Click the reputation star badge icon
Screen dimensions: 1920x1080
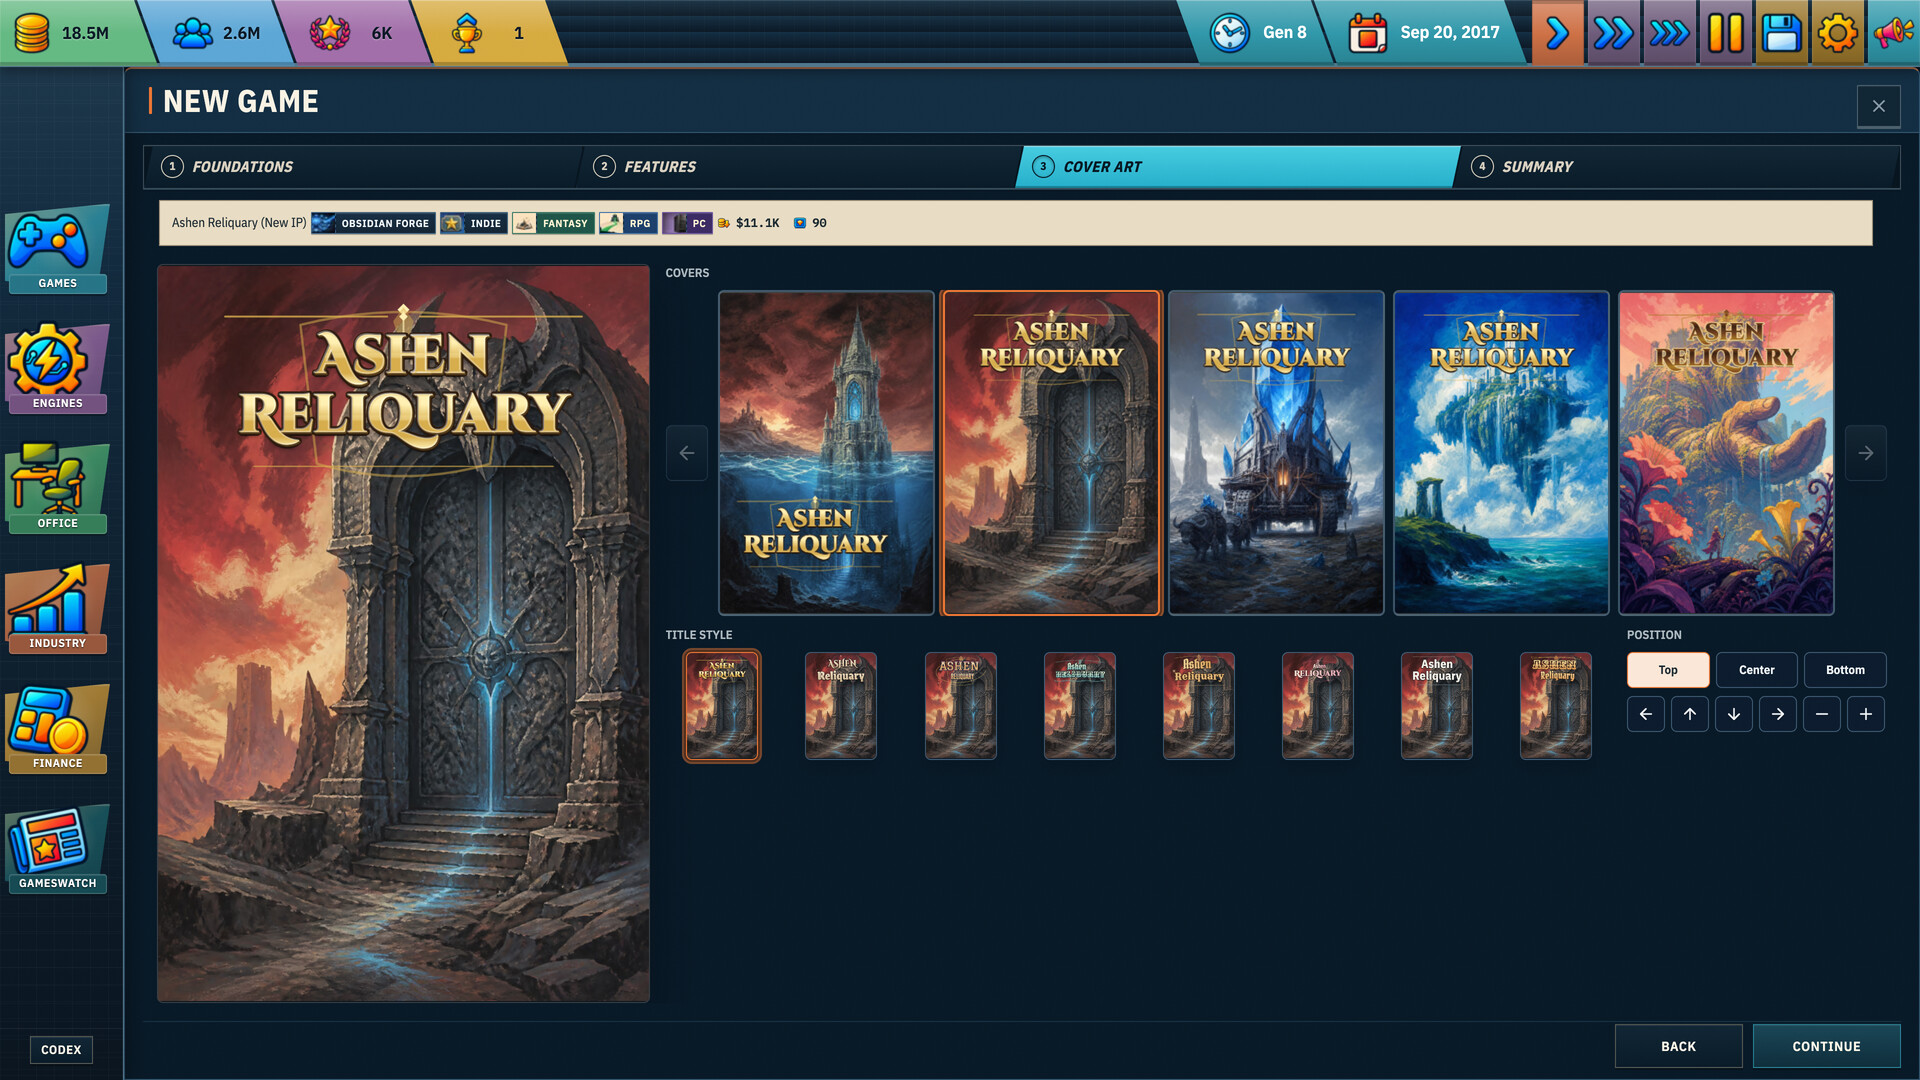[330, 32]
